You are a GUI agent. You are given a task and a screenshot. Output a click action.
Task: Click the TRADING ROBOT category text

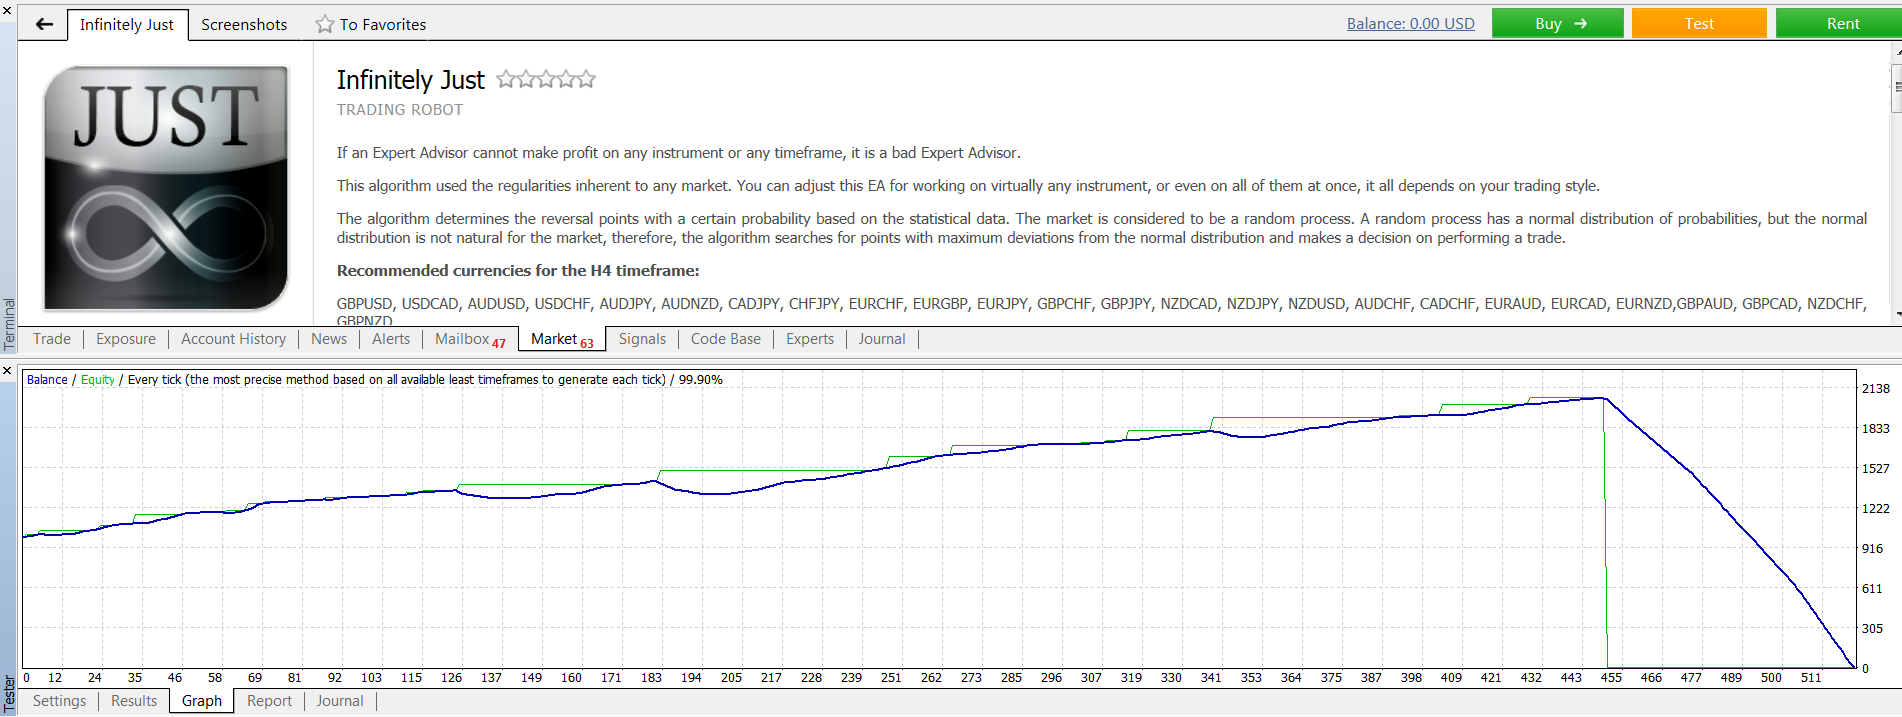click(x=400, y=110)
